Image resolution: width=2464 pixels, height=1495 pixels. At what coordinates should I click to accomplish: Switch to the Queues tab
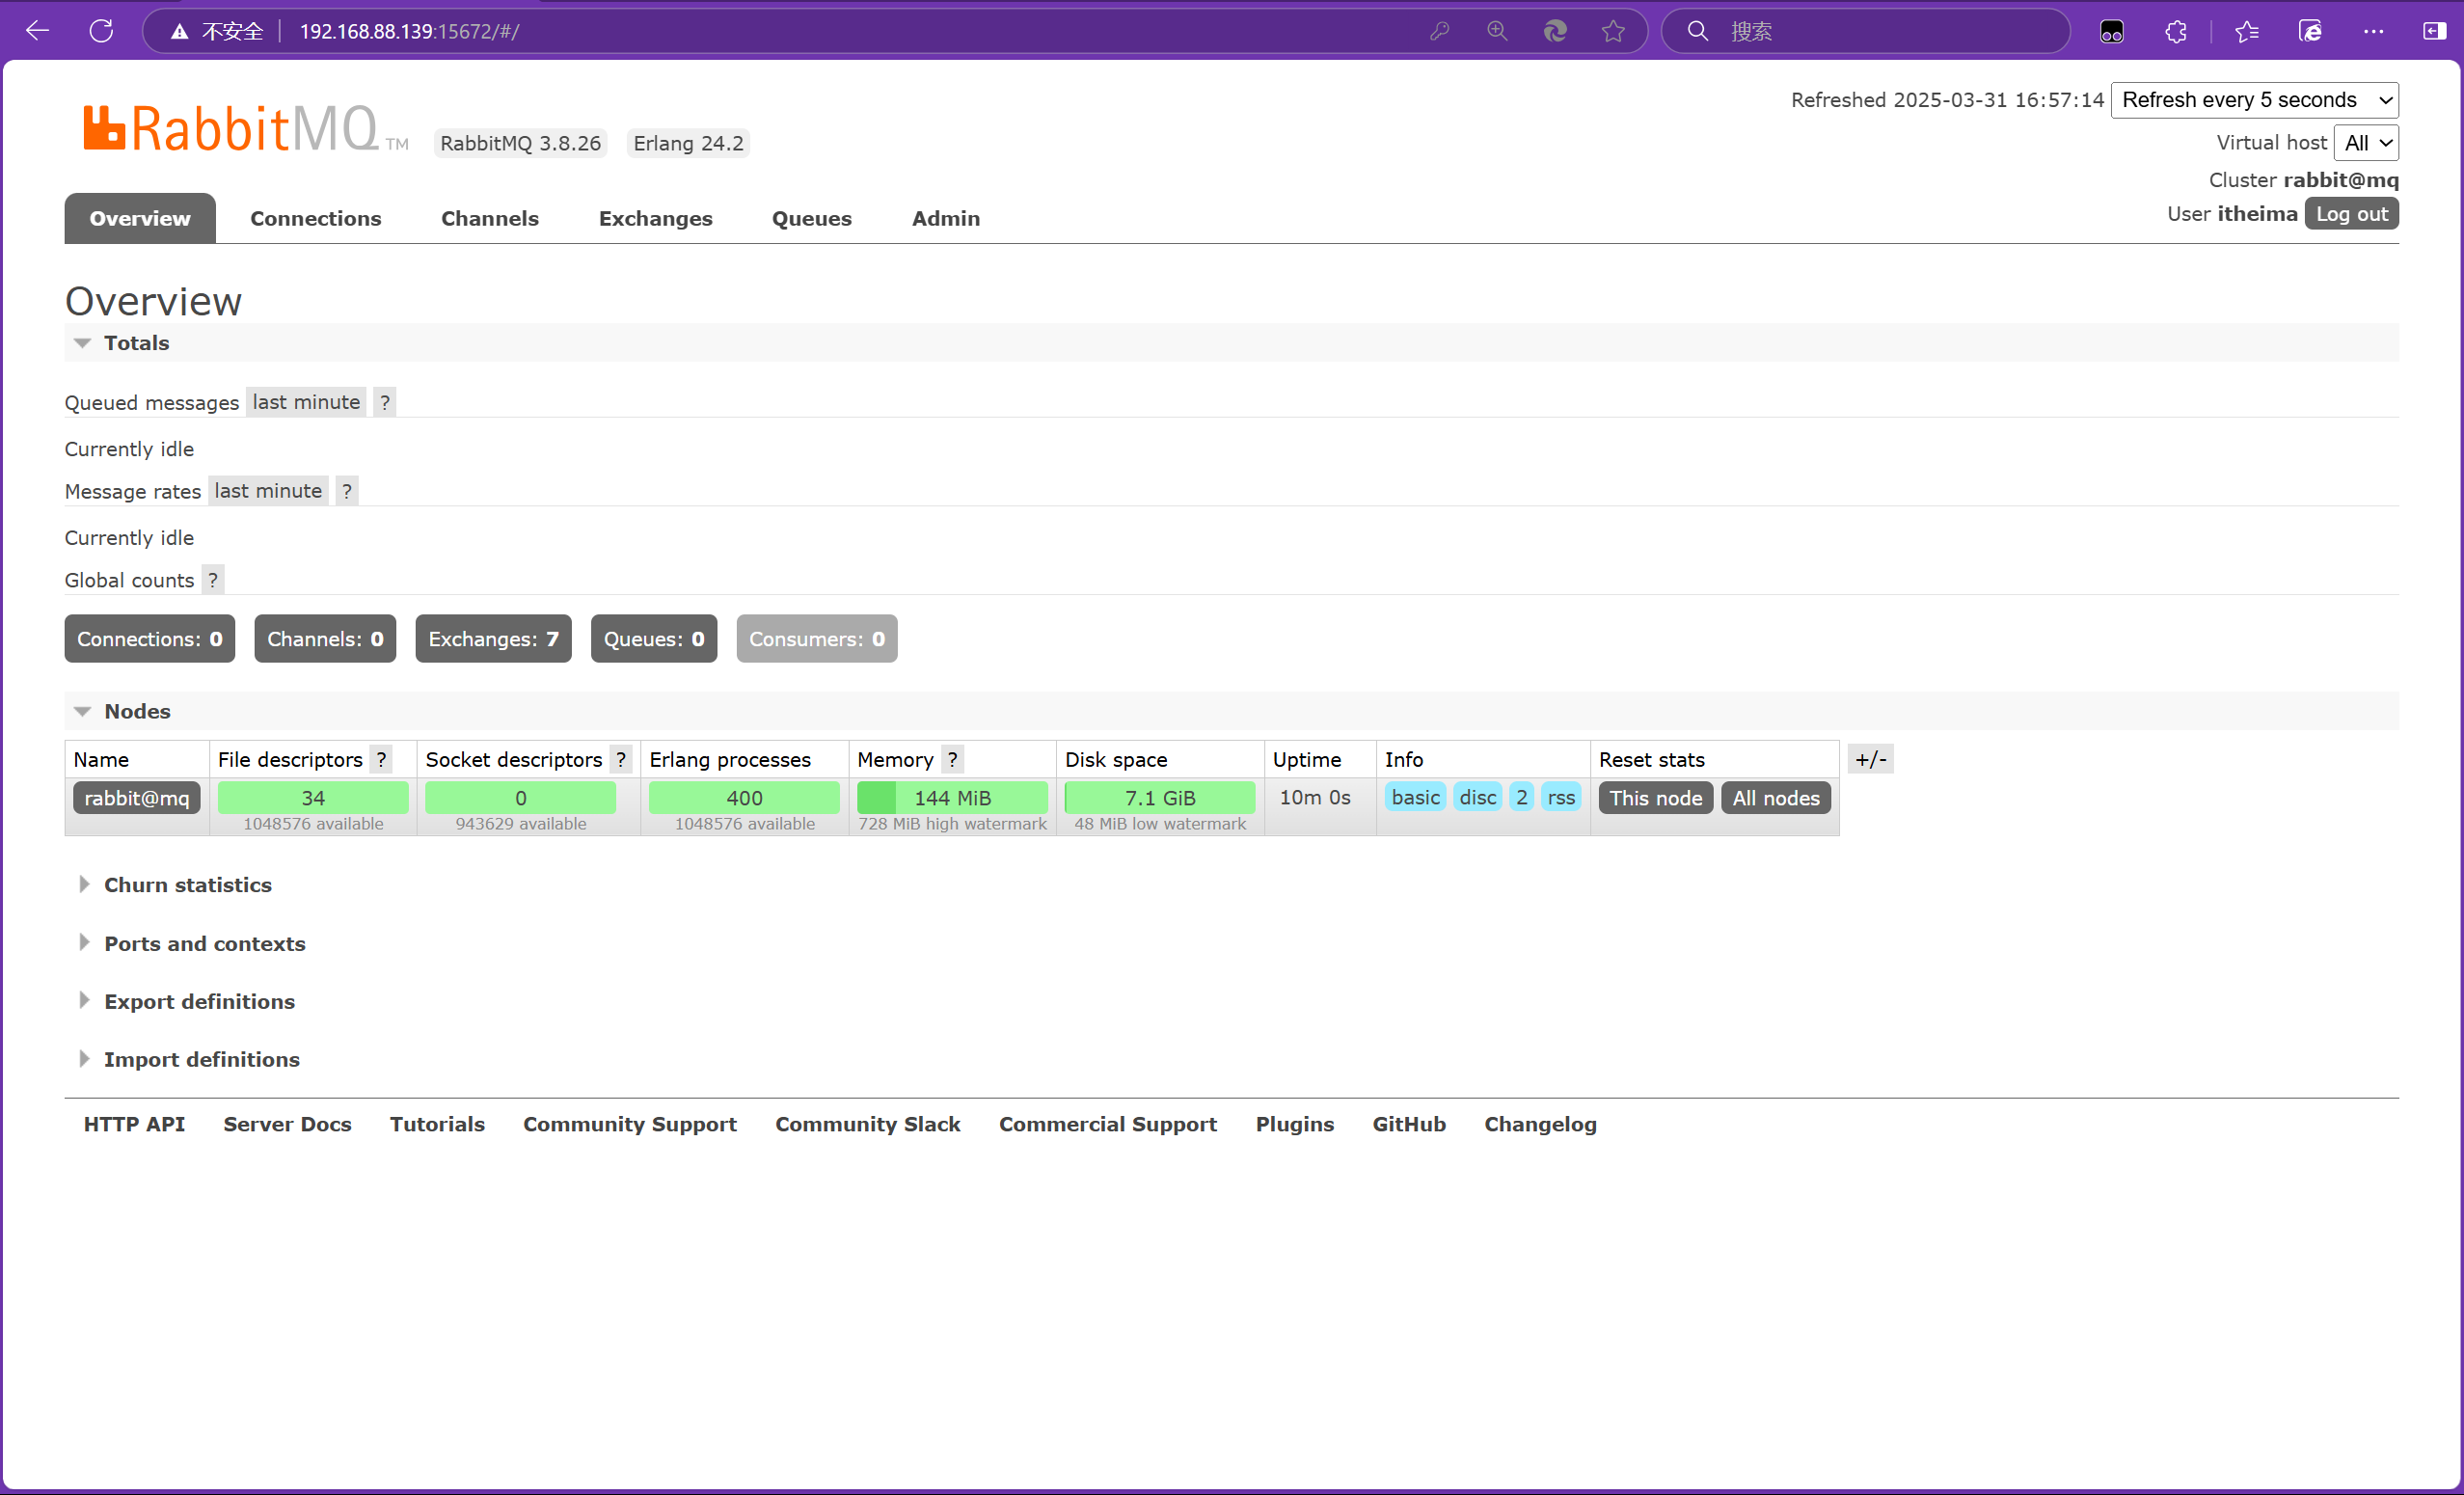811,218
